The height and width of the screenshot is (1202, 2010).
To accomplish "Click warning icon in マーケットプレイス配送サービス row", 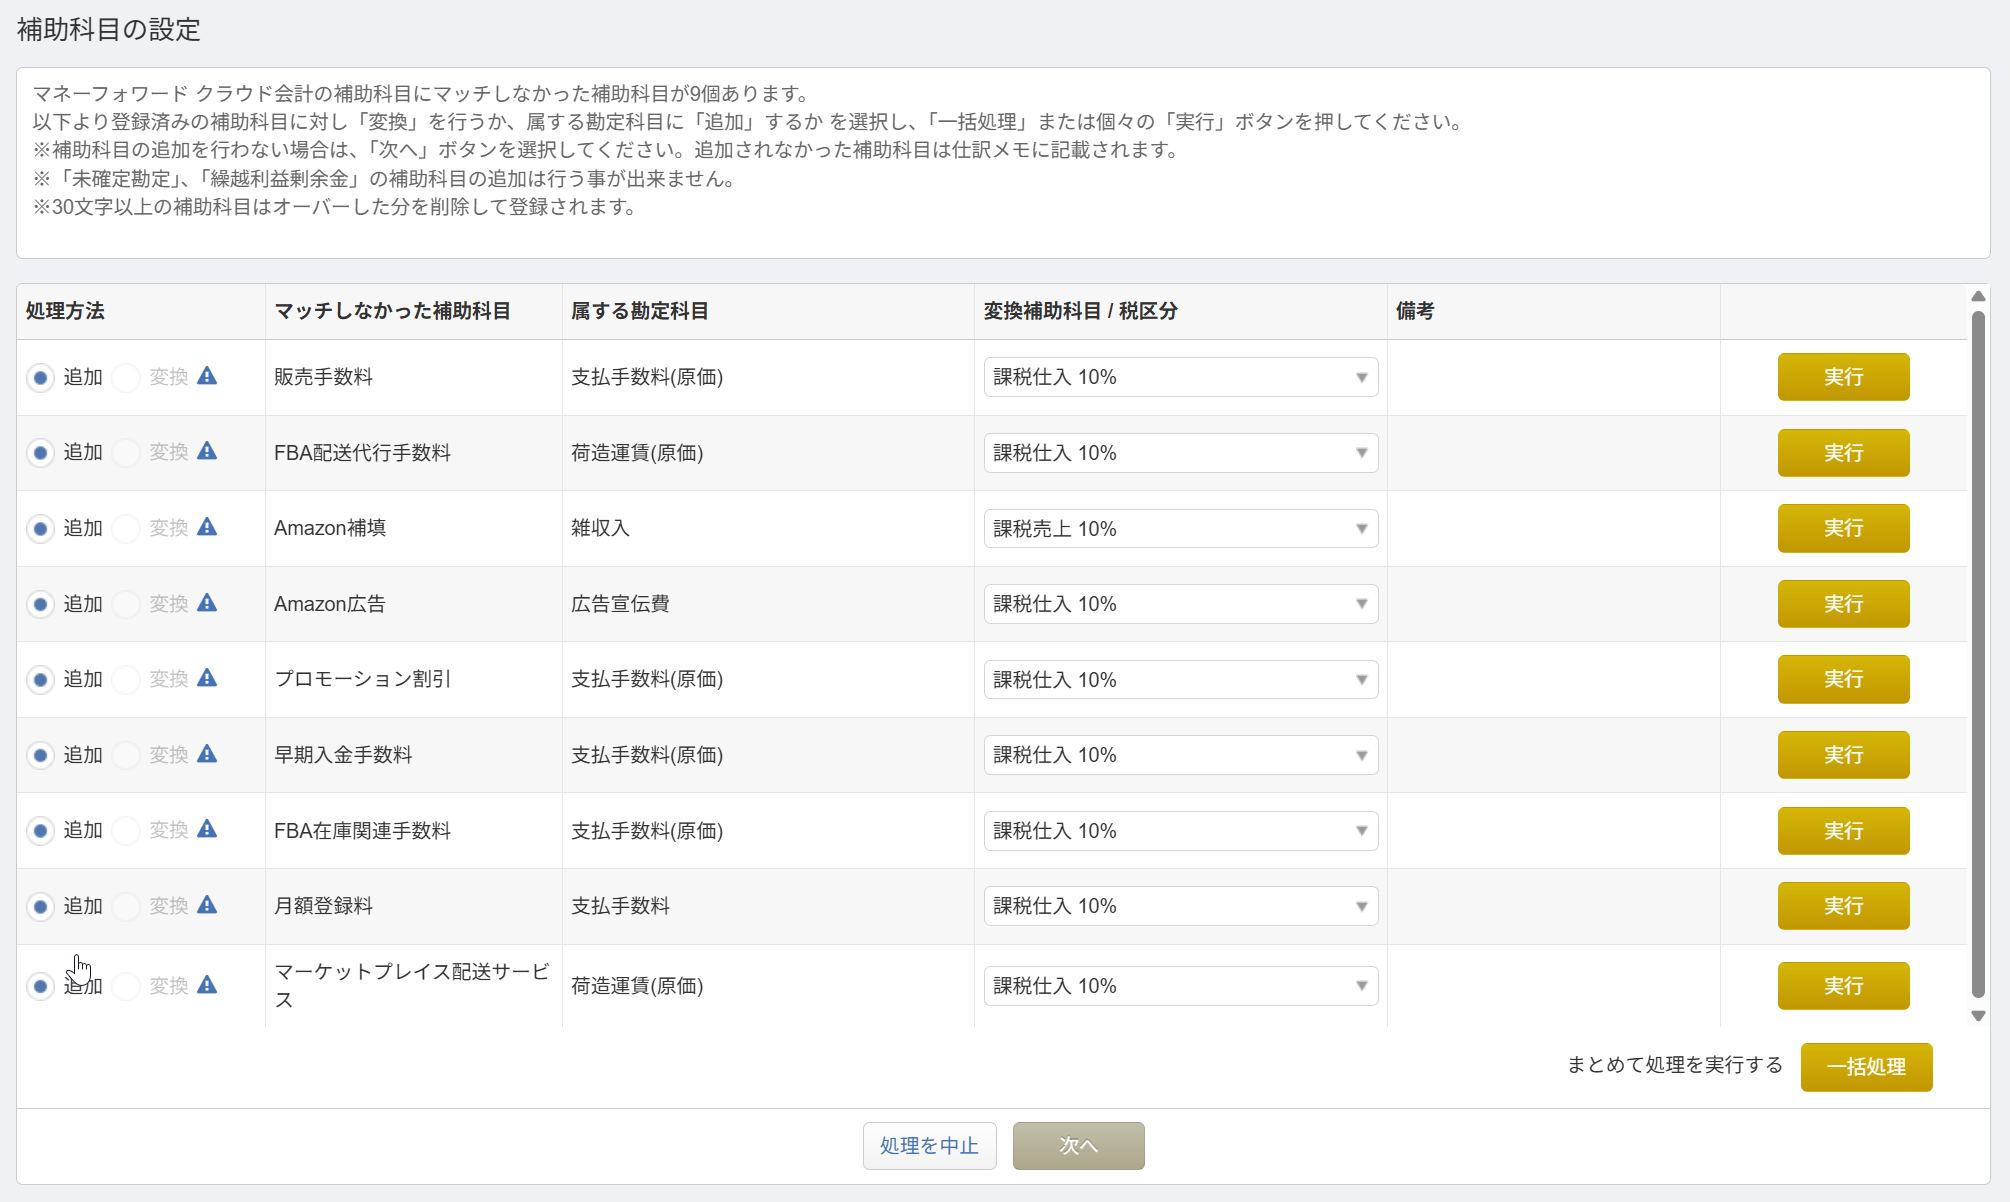I will (x=207, y=985).
